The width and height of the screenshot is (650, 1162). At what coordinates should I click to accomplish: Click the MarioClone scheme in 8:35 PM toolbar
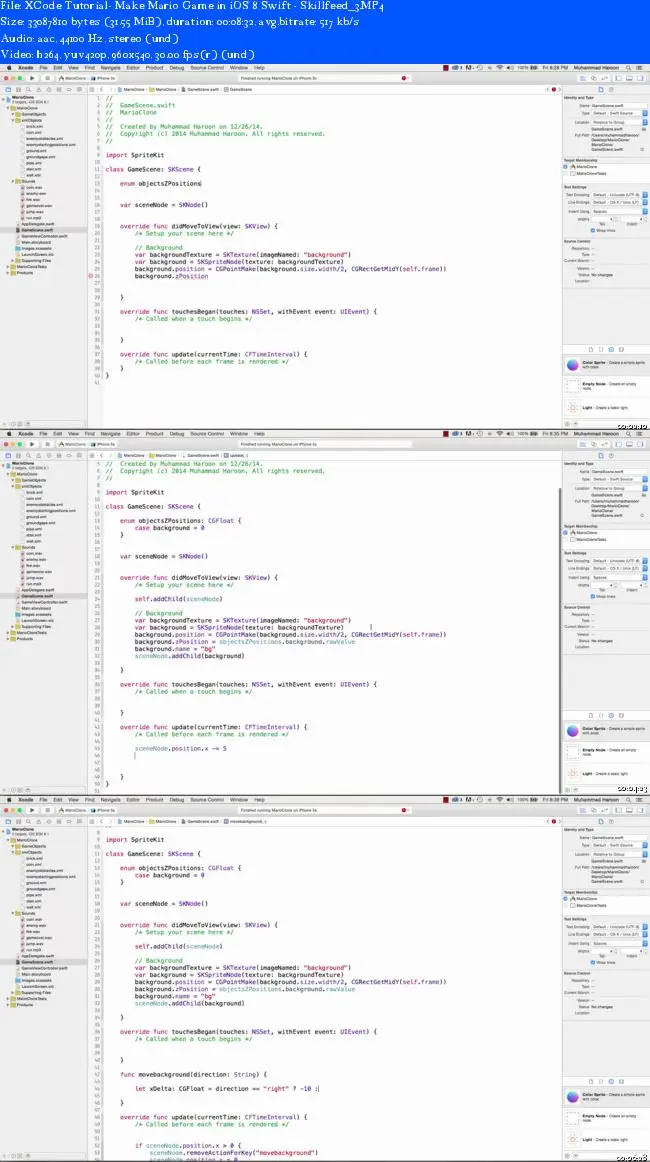(73, 444)
